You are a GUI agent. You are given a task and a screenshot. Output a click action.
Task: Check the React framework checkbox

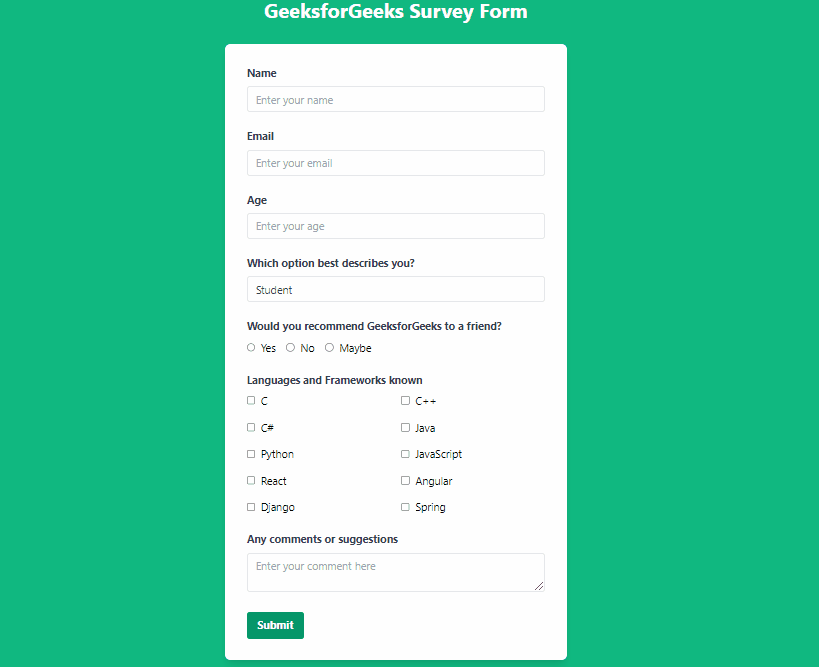click(251, 481)
